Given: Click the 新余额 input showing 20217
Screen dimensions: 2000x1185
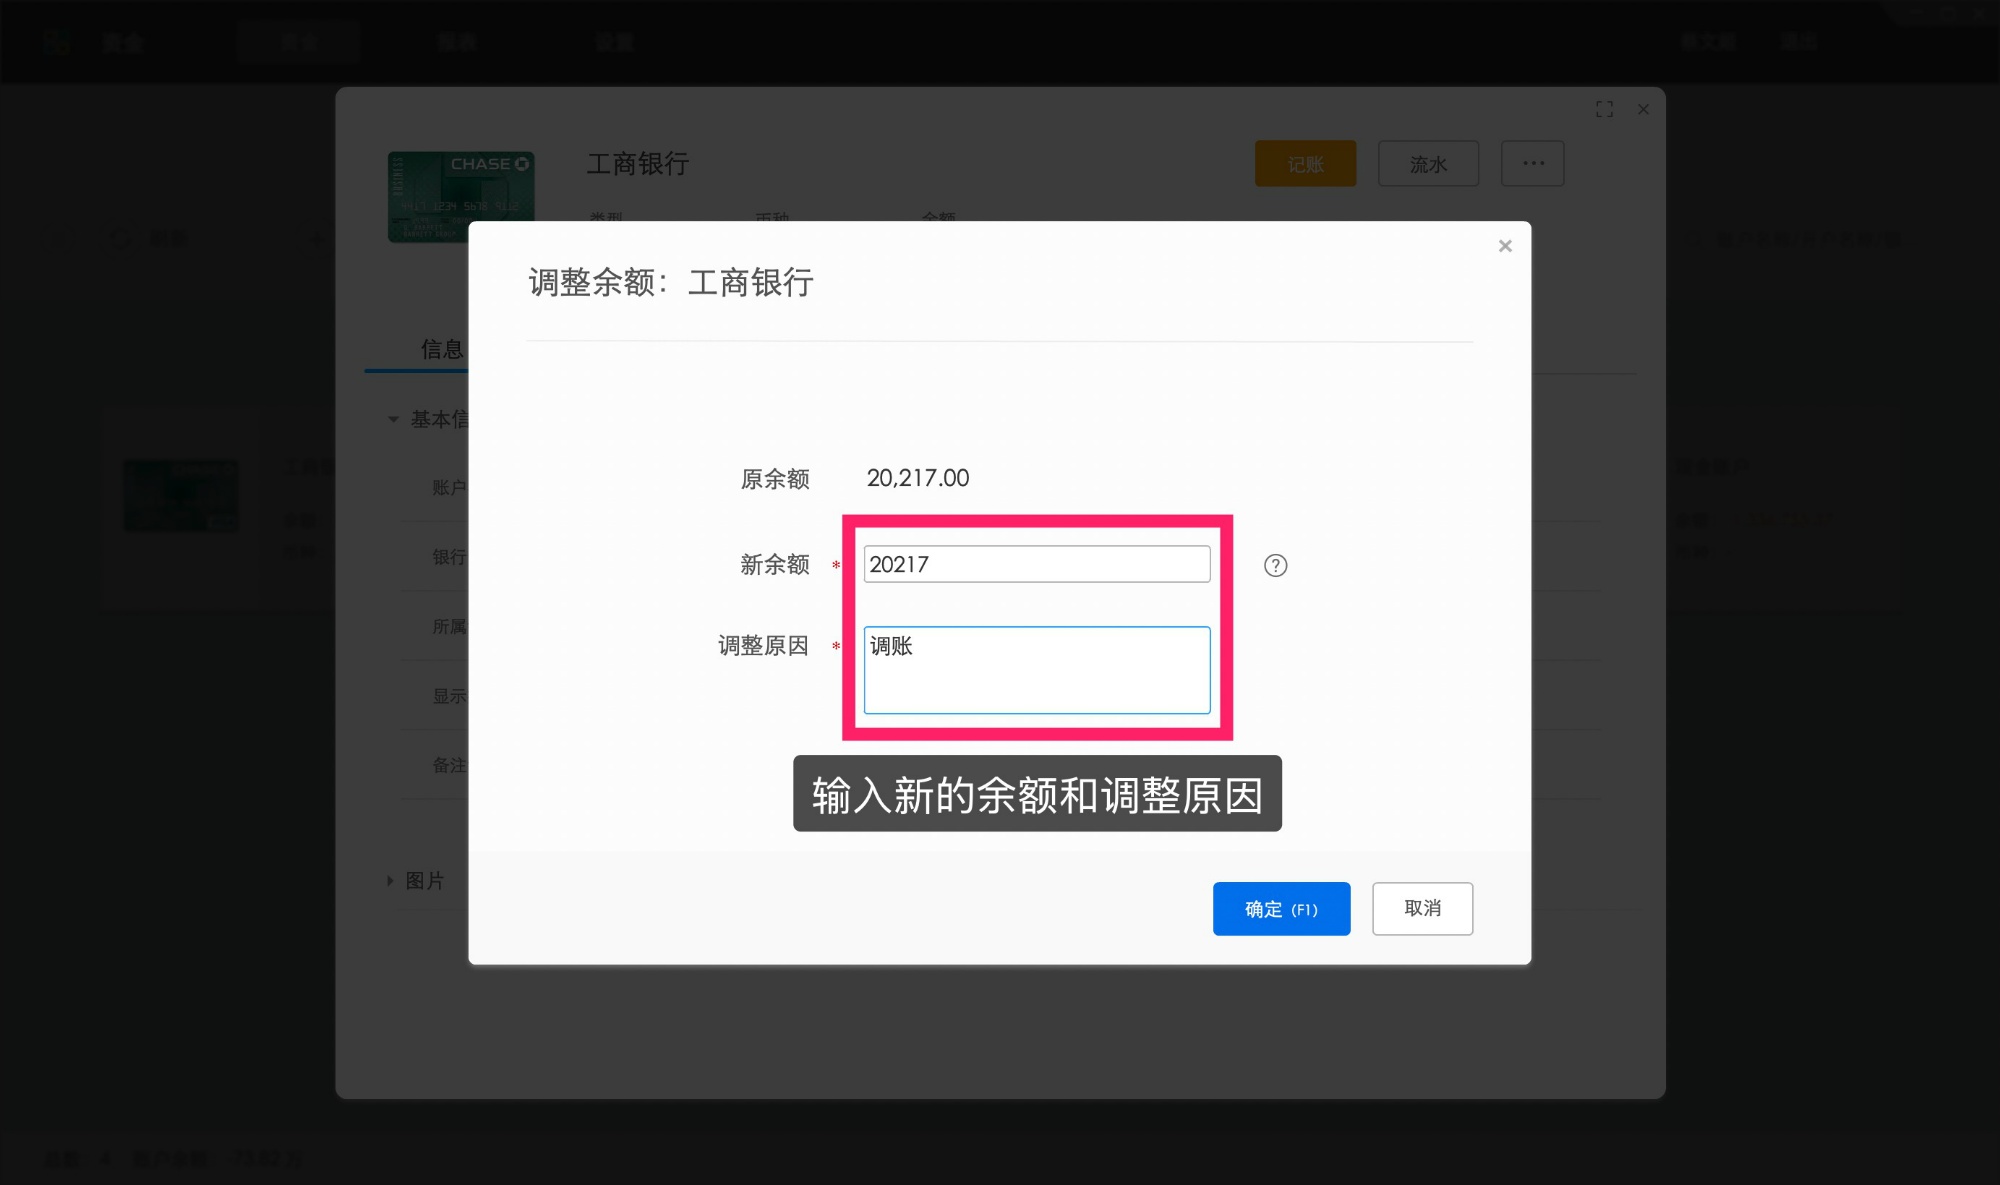Looking at the screenshot, I should [1036, 563].
